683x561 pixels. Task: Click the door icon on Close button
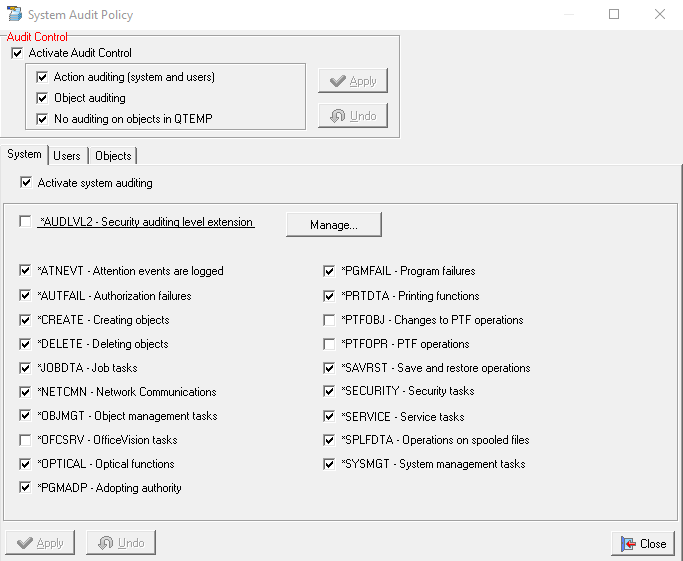pyautogui.click(x=627, y=544)
